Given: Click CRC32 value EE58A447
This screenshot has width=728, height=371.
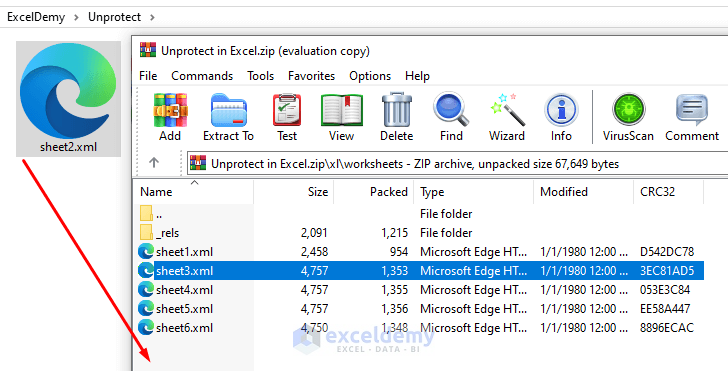Looking at the screenshot, I should 665,309.
